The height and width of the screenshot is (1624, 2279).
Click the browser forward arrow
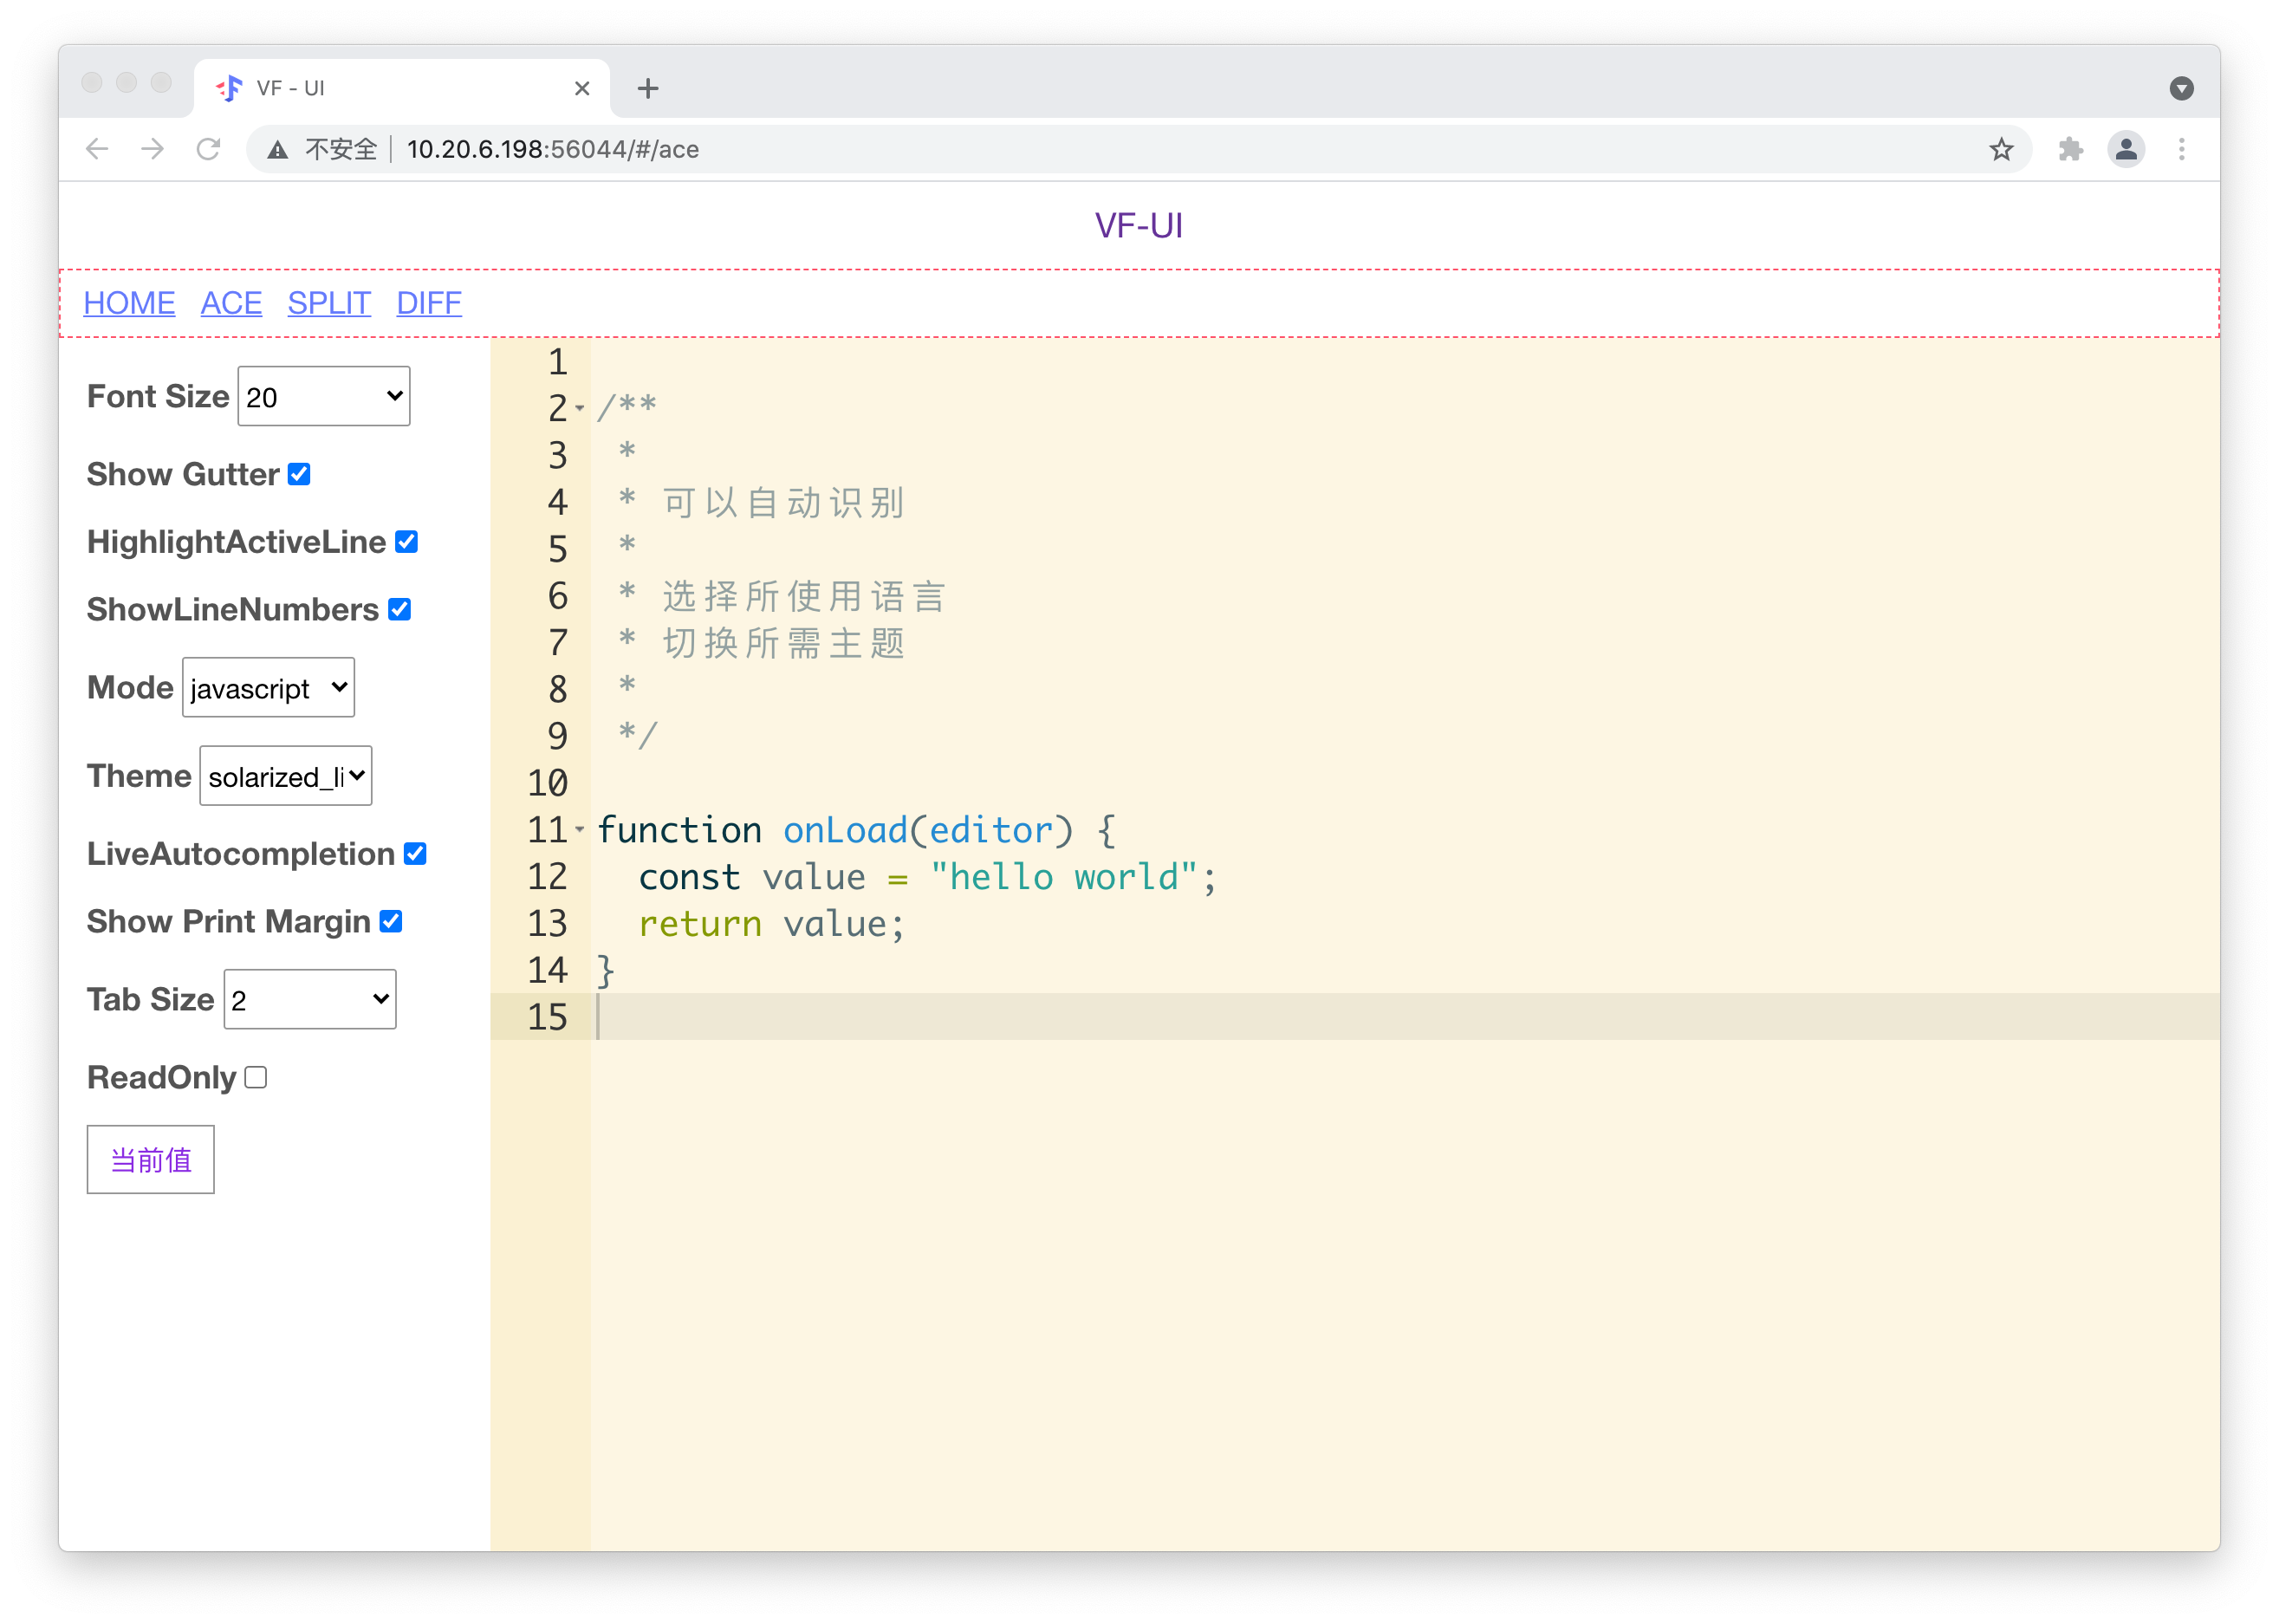[x=153, y=149]
